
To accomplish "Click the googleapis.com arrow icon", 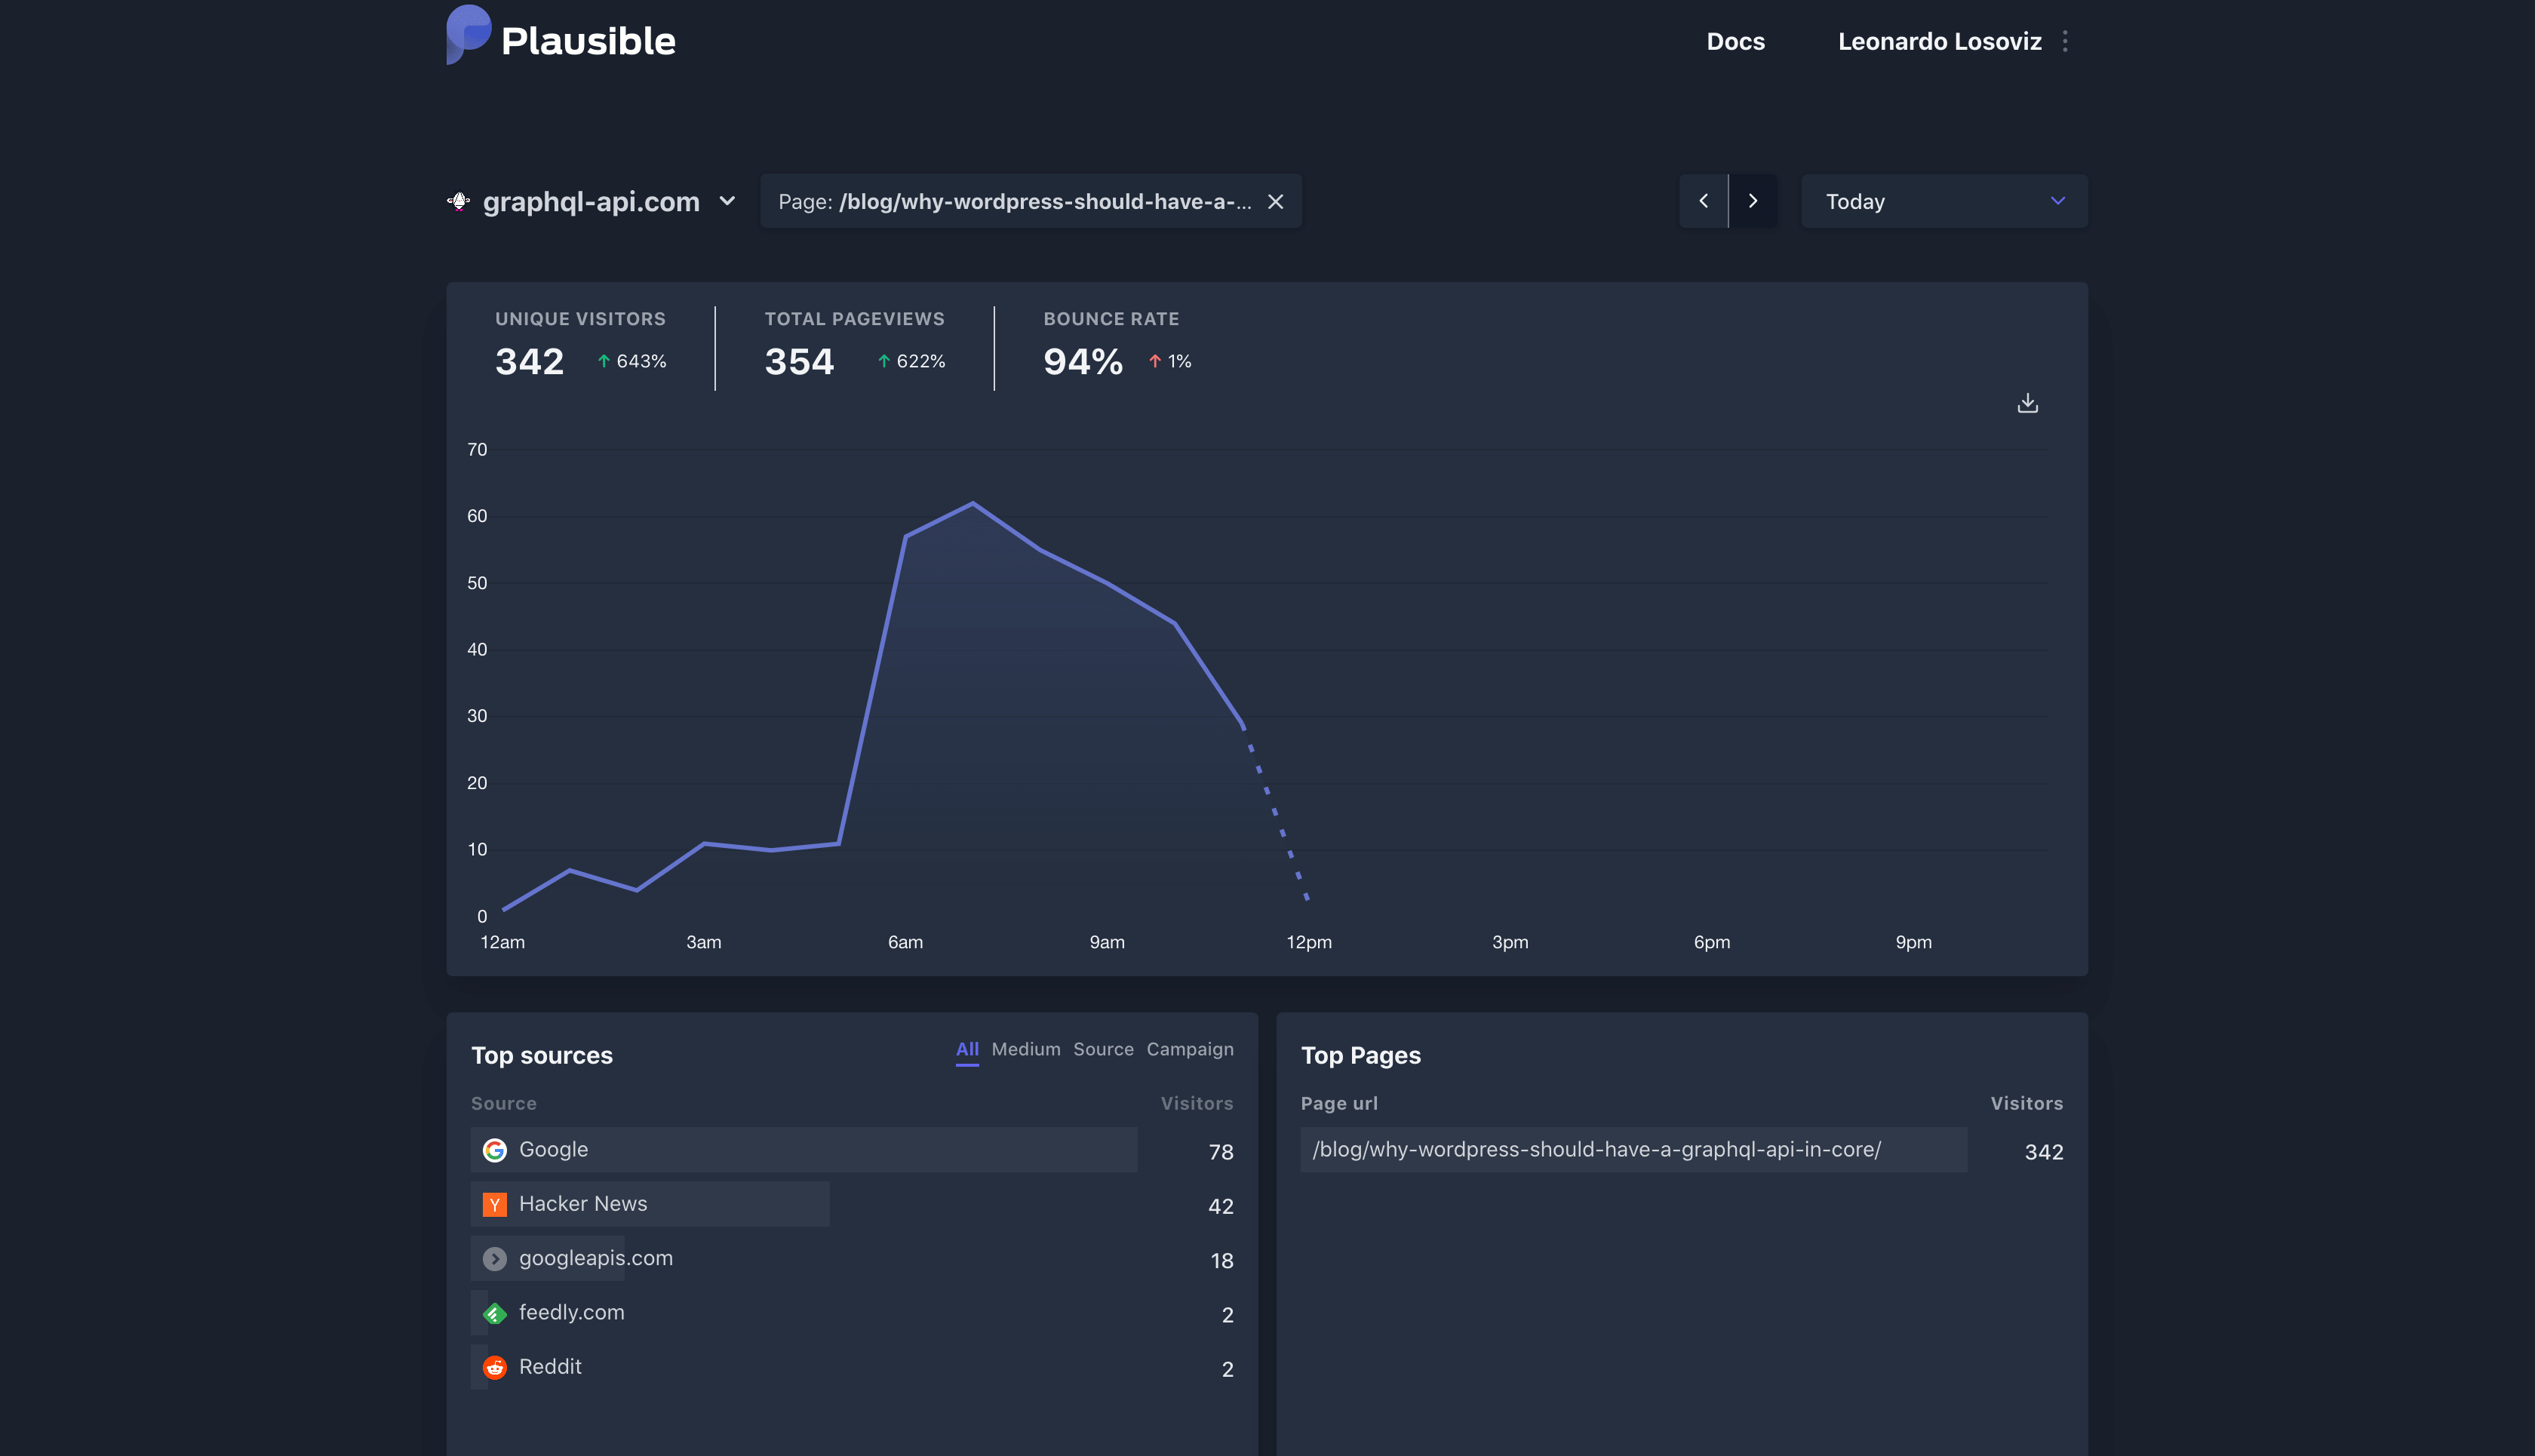I will tap(495, 1258).
